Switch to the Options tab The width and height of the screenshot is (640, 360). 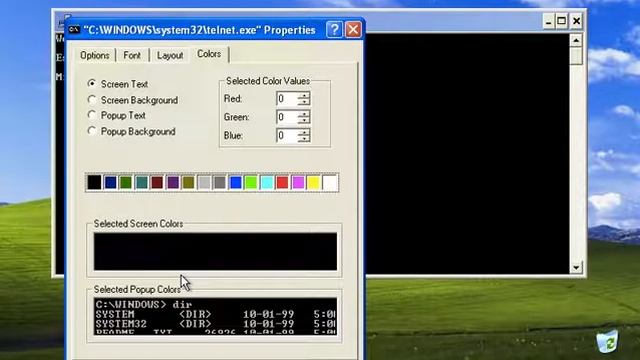pyautogui.click(x=95, y=56)
